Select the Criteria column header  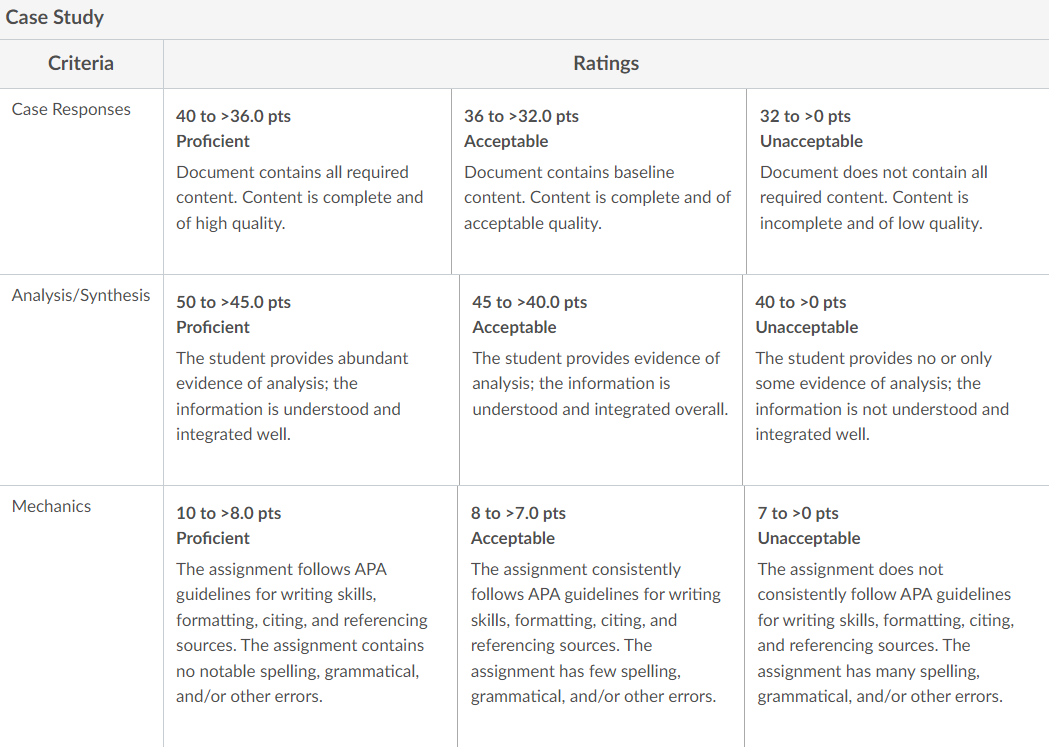(x=81, y=64)
